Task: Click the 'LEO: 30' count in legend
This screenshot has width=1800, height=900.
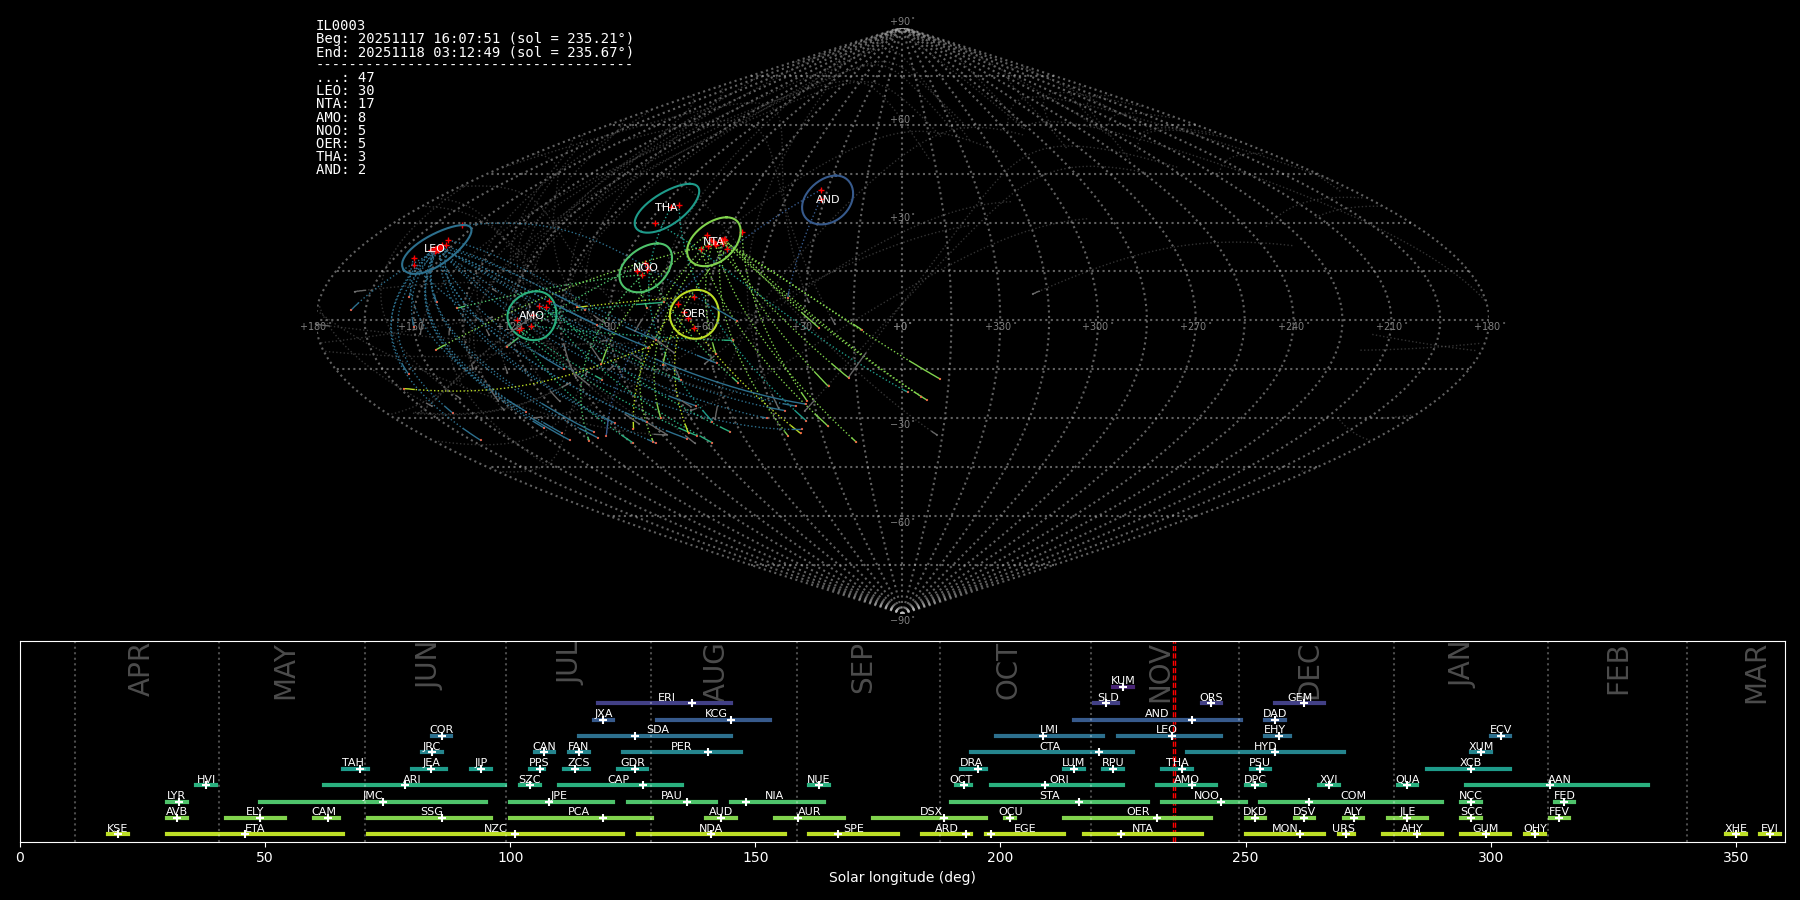Action: coord(345,91)
